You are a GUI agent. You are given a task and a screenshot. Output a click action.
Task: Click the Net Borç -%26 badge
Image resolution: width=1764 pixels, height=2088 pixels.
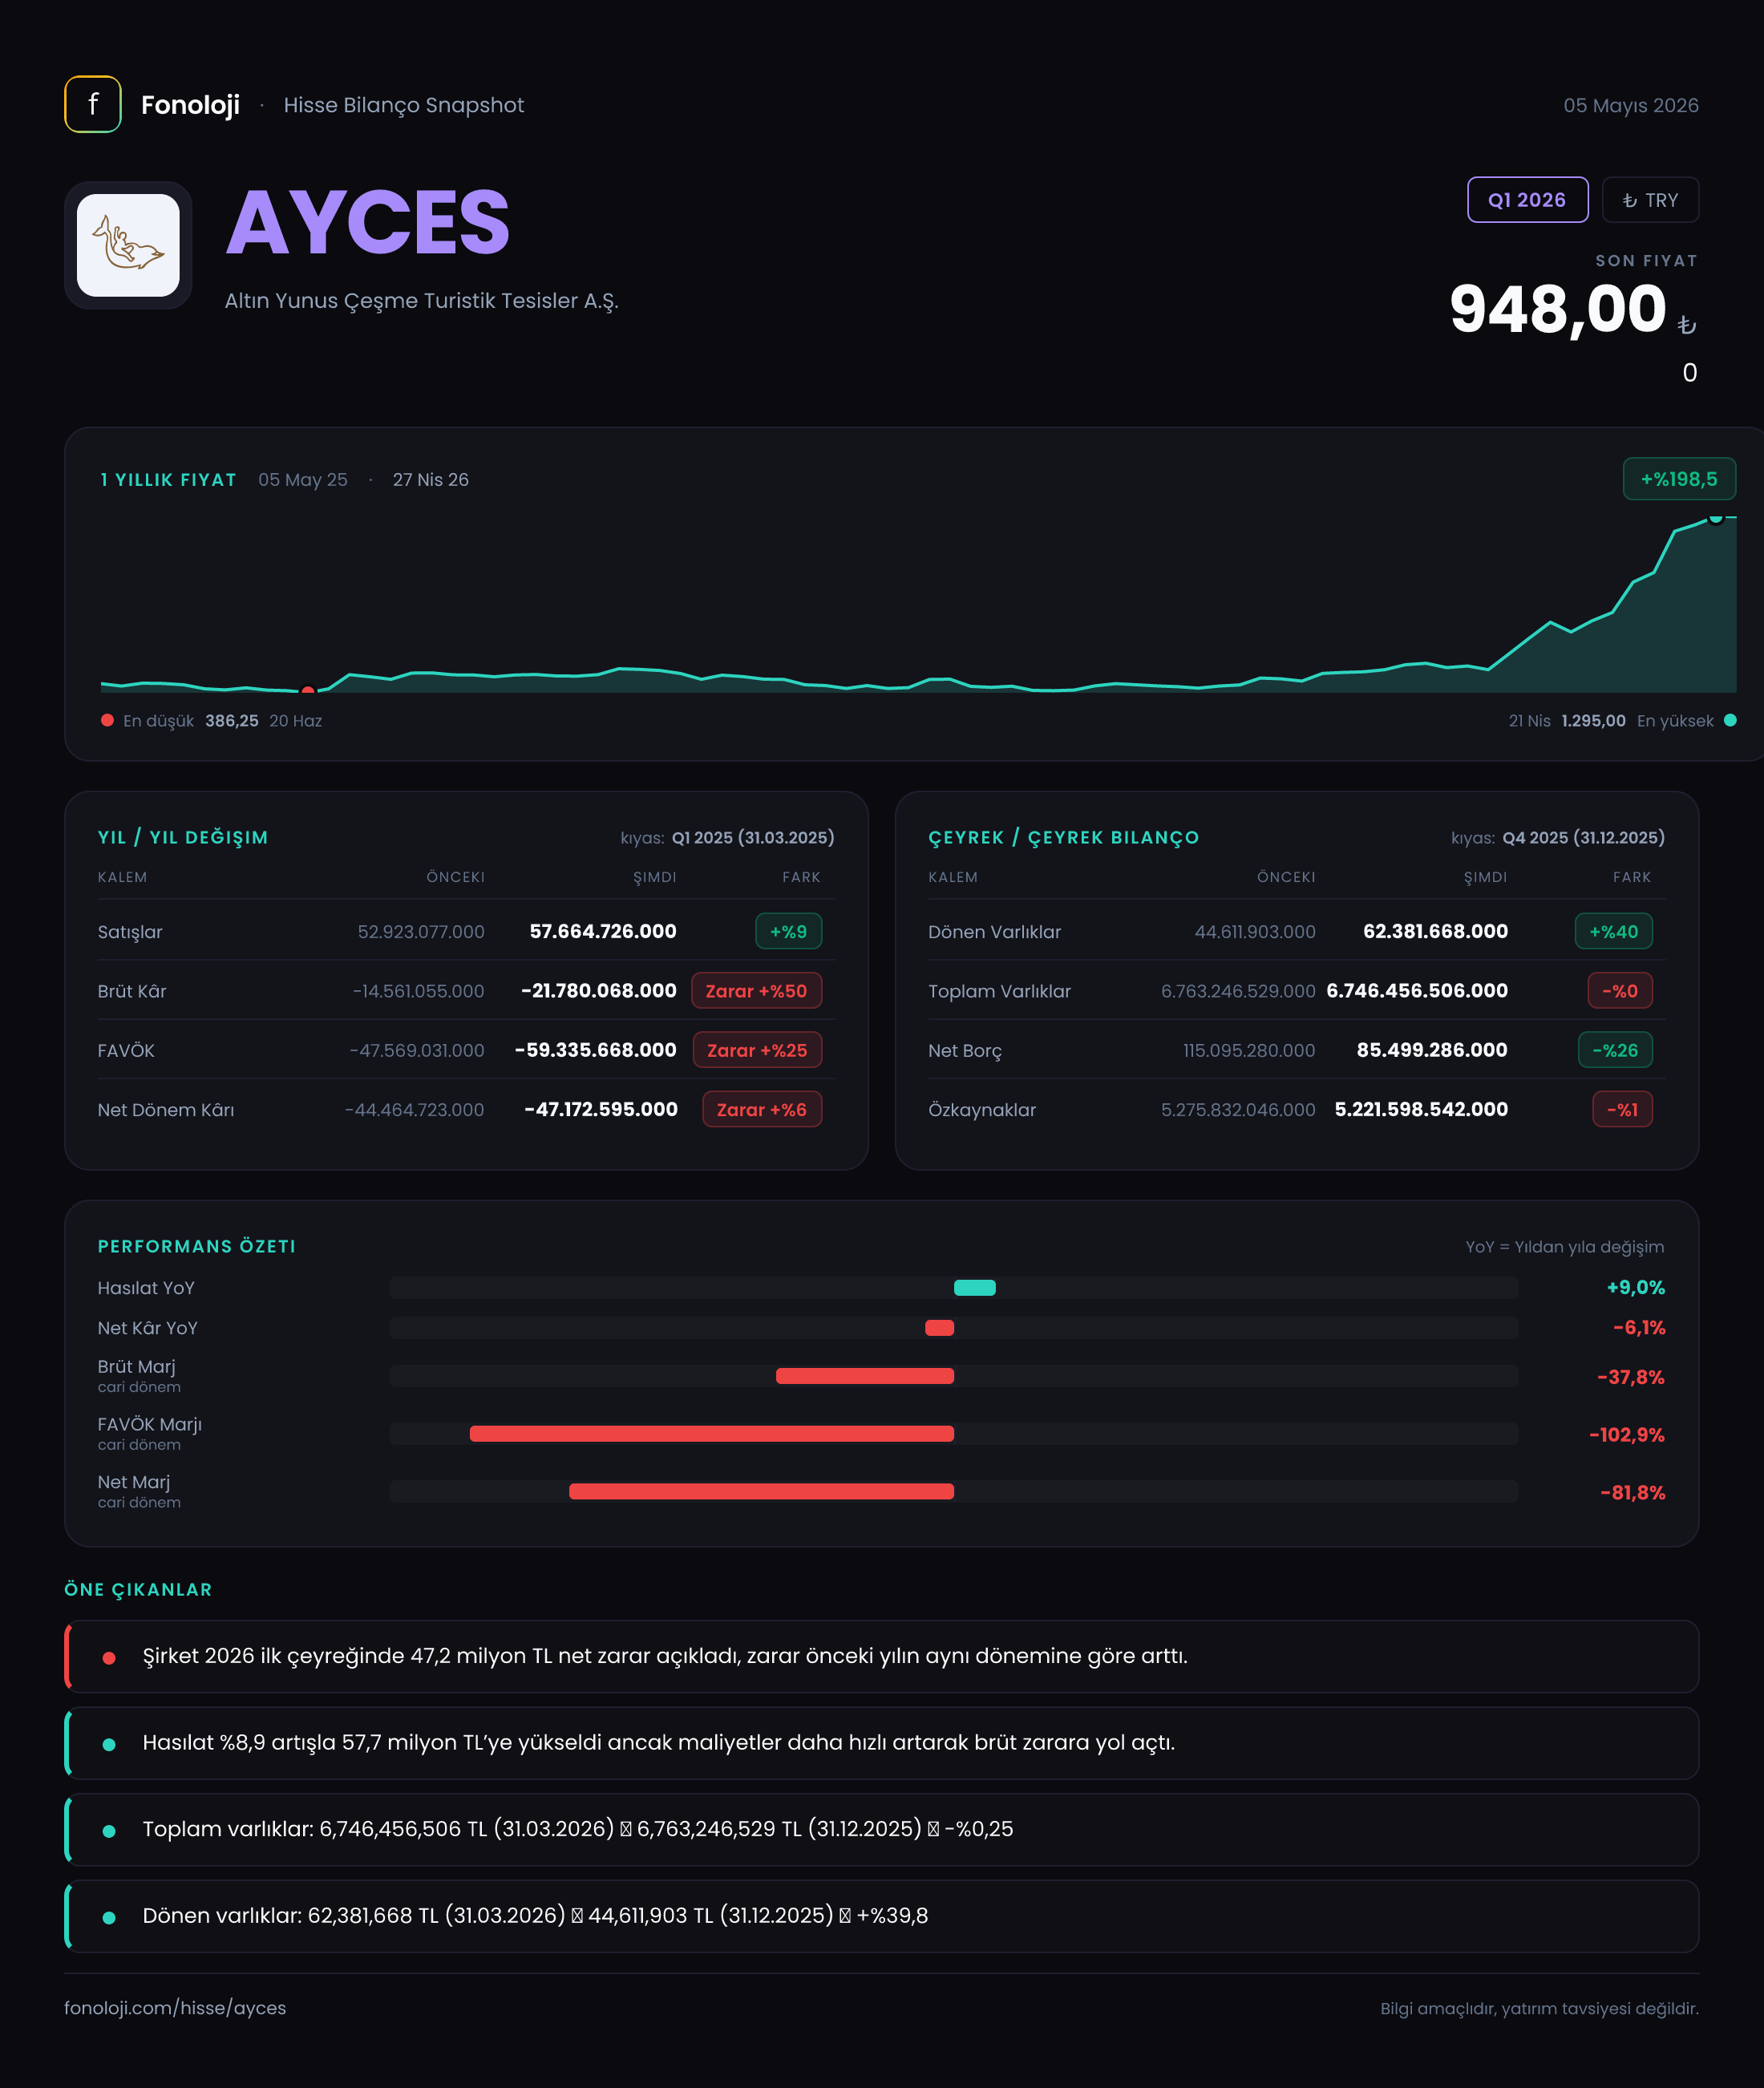click(1615, 1050)
